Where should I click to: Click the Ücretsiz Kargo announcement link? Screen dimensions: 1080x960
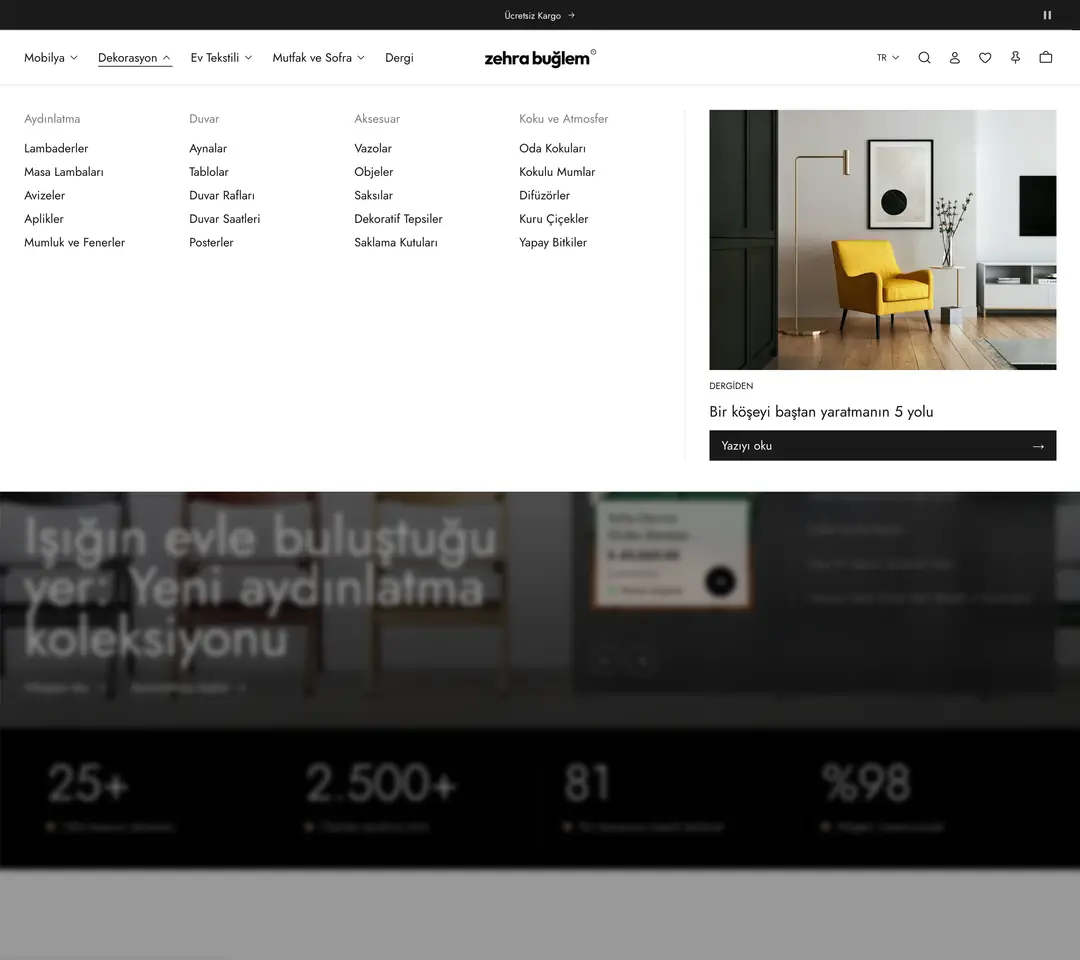tap(539, 15)
